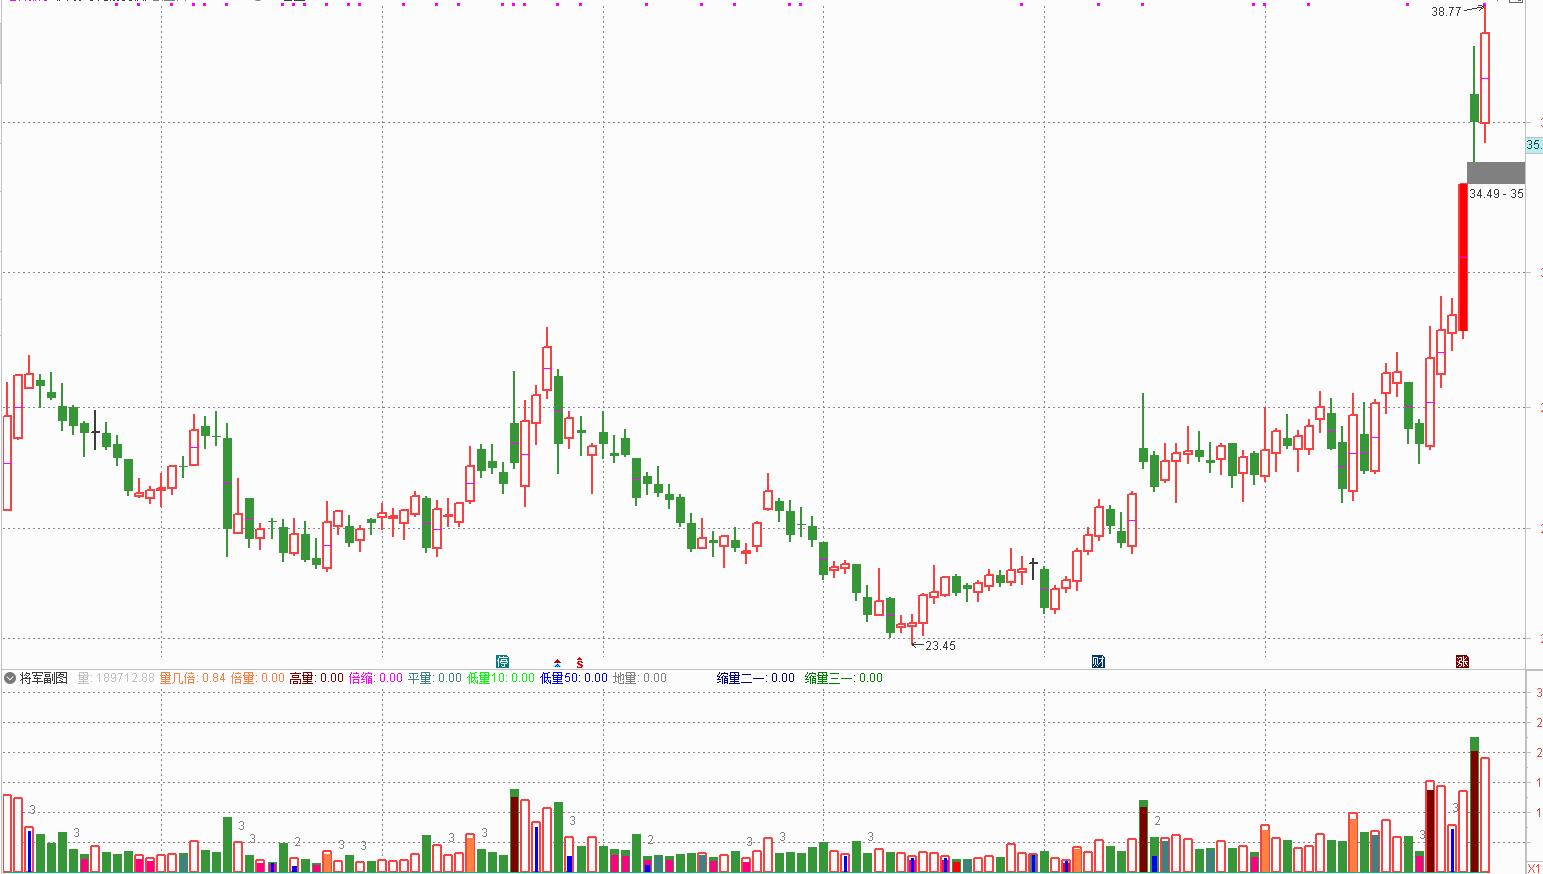Expand the 将军副图 indicator dropdown arrow
The image size is (1543, 874).
pos(10,678)
